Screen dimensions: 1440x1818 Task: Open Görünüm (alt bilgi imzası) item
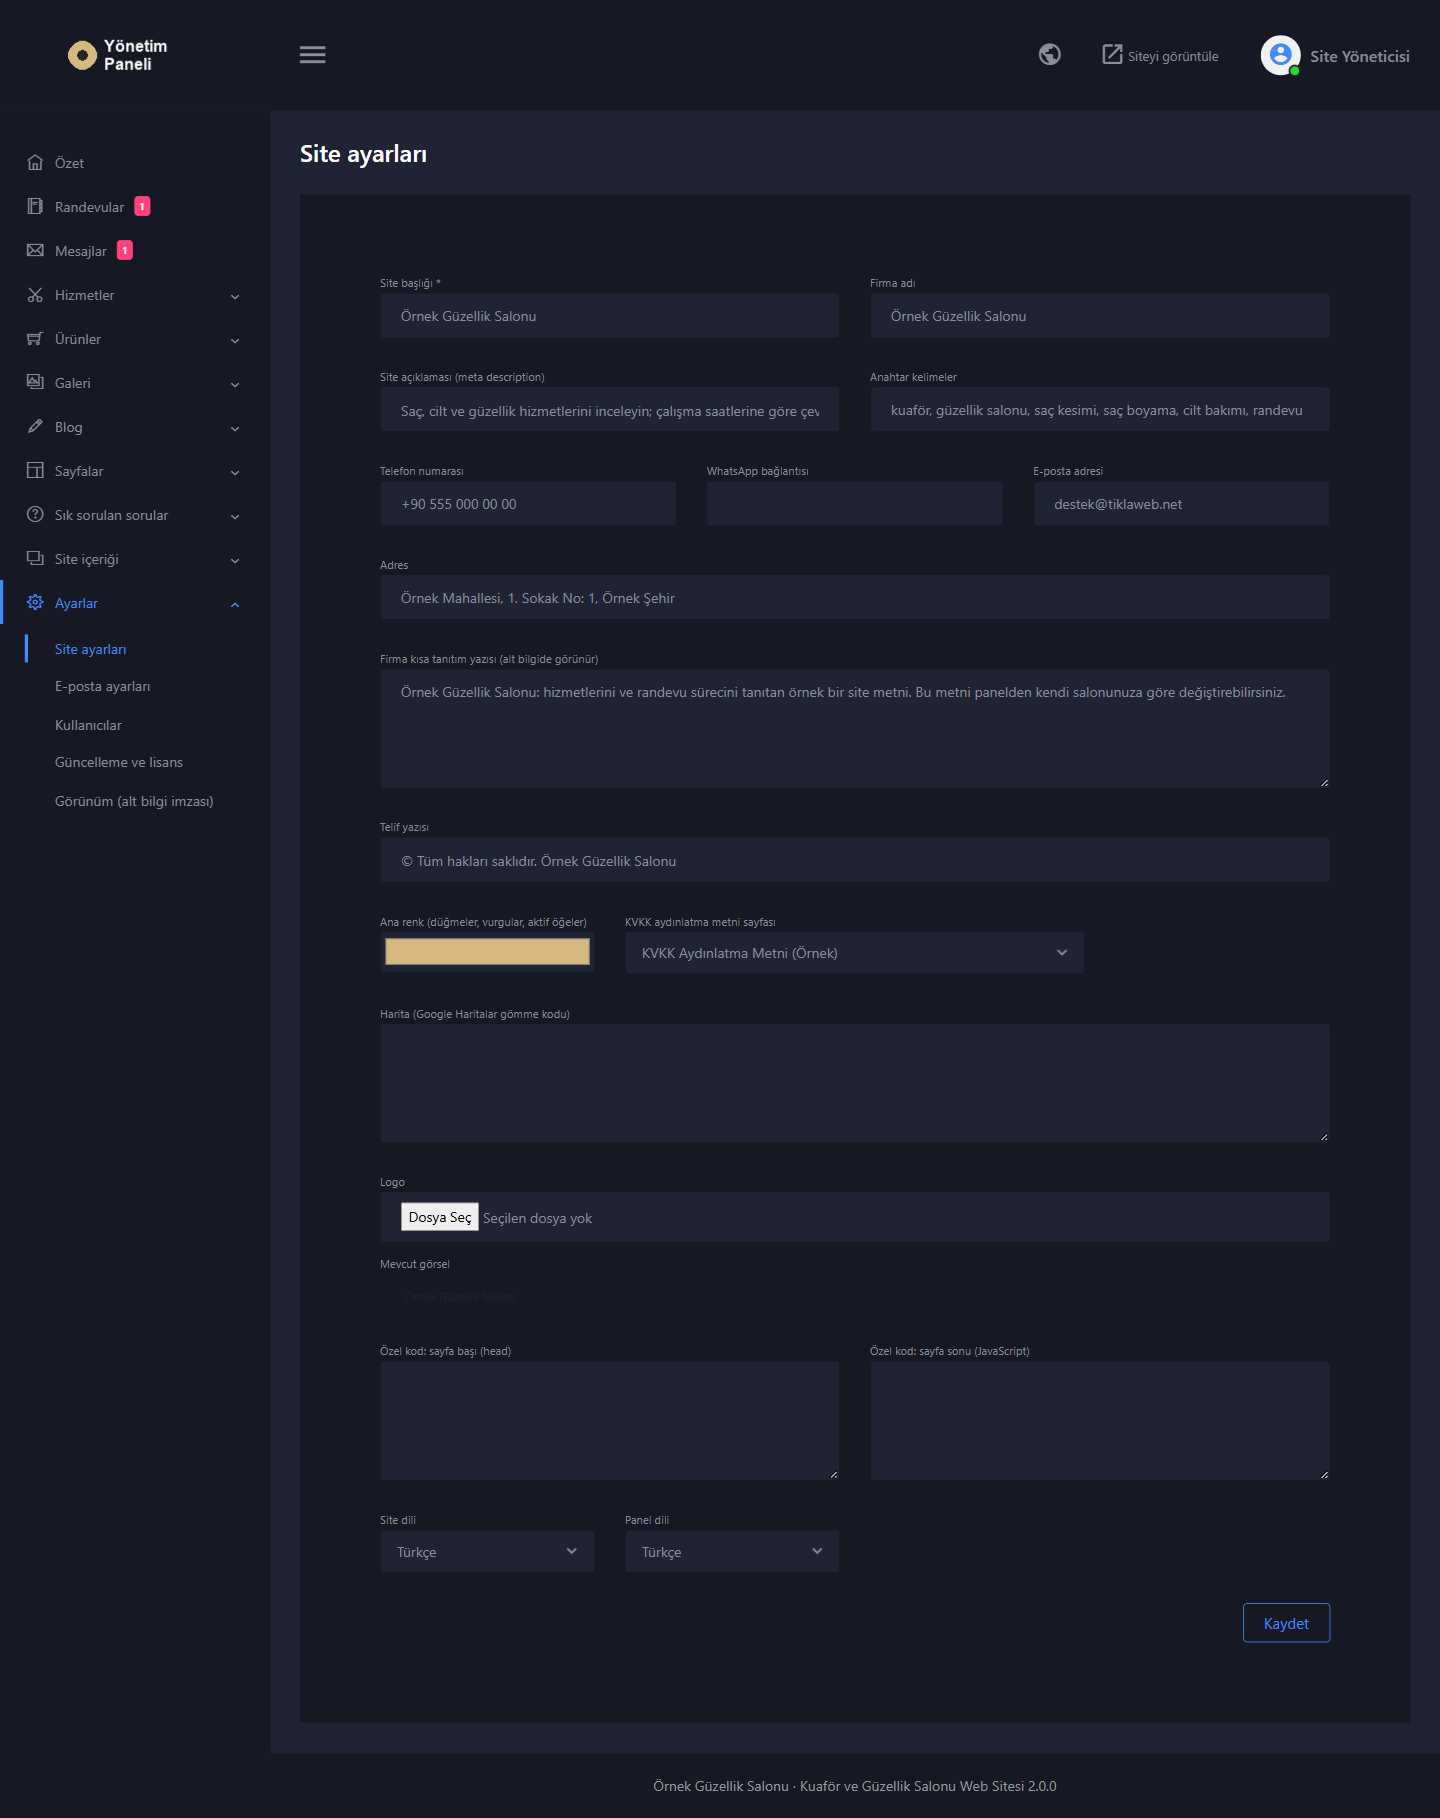(x=134, y=801)
